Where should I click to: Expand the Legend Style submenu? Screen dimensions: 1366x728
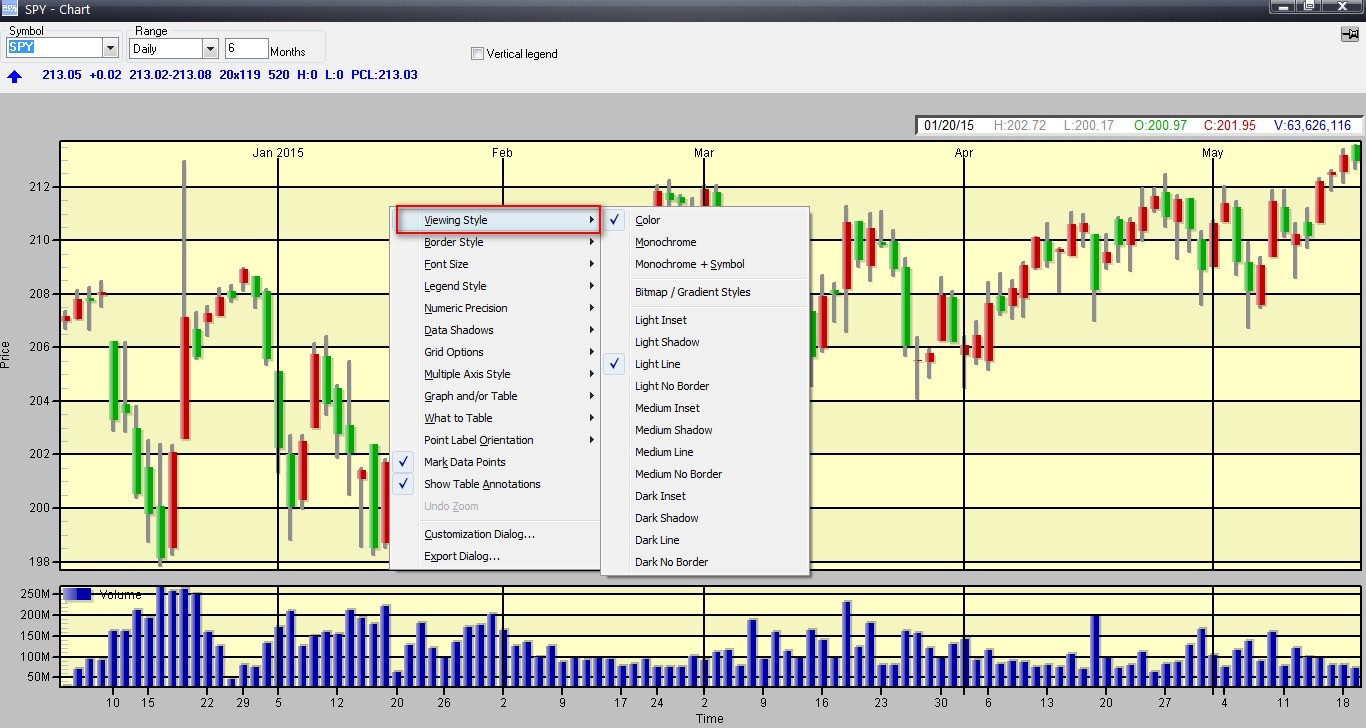click(497, 286)
